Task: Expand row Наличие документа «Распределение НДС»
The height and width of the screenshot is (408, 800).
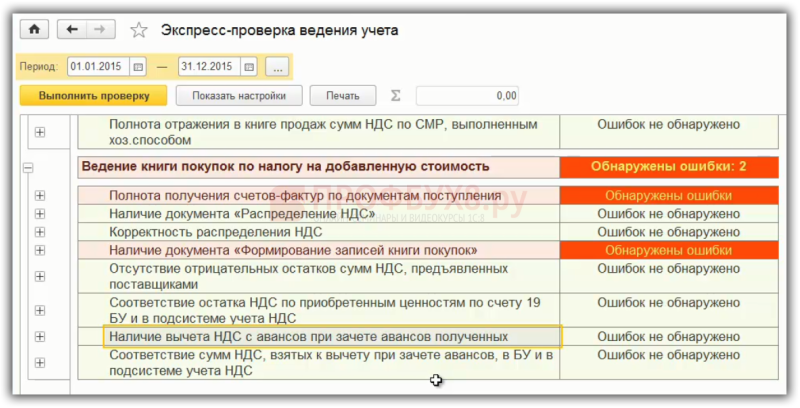Action: click(40, 214)
